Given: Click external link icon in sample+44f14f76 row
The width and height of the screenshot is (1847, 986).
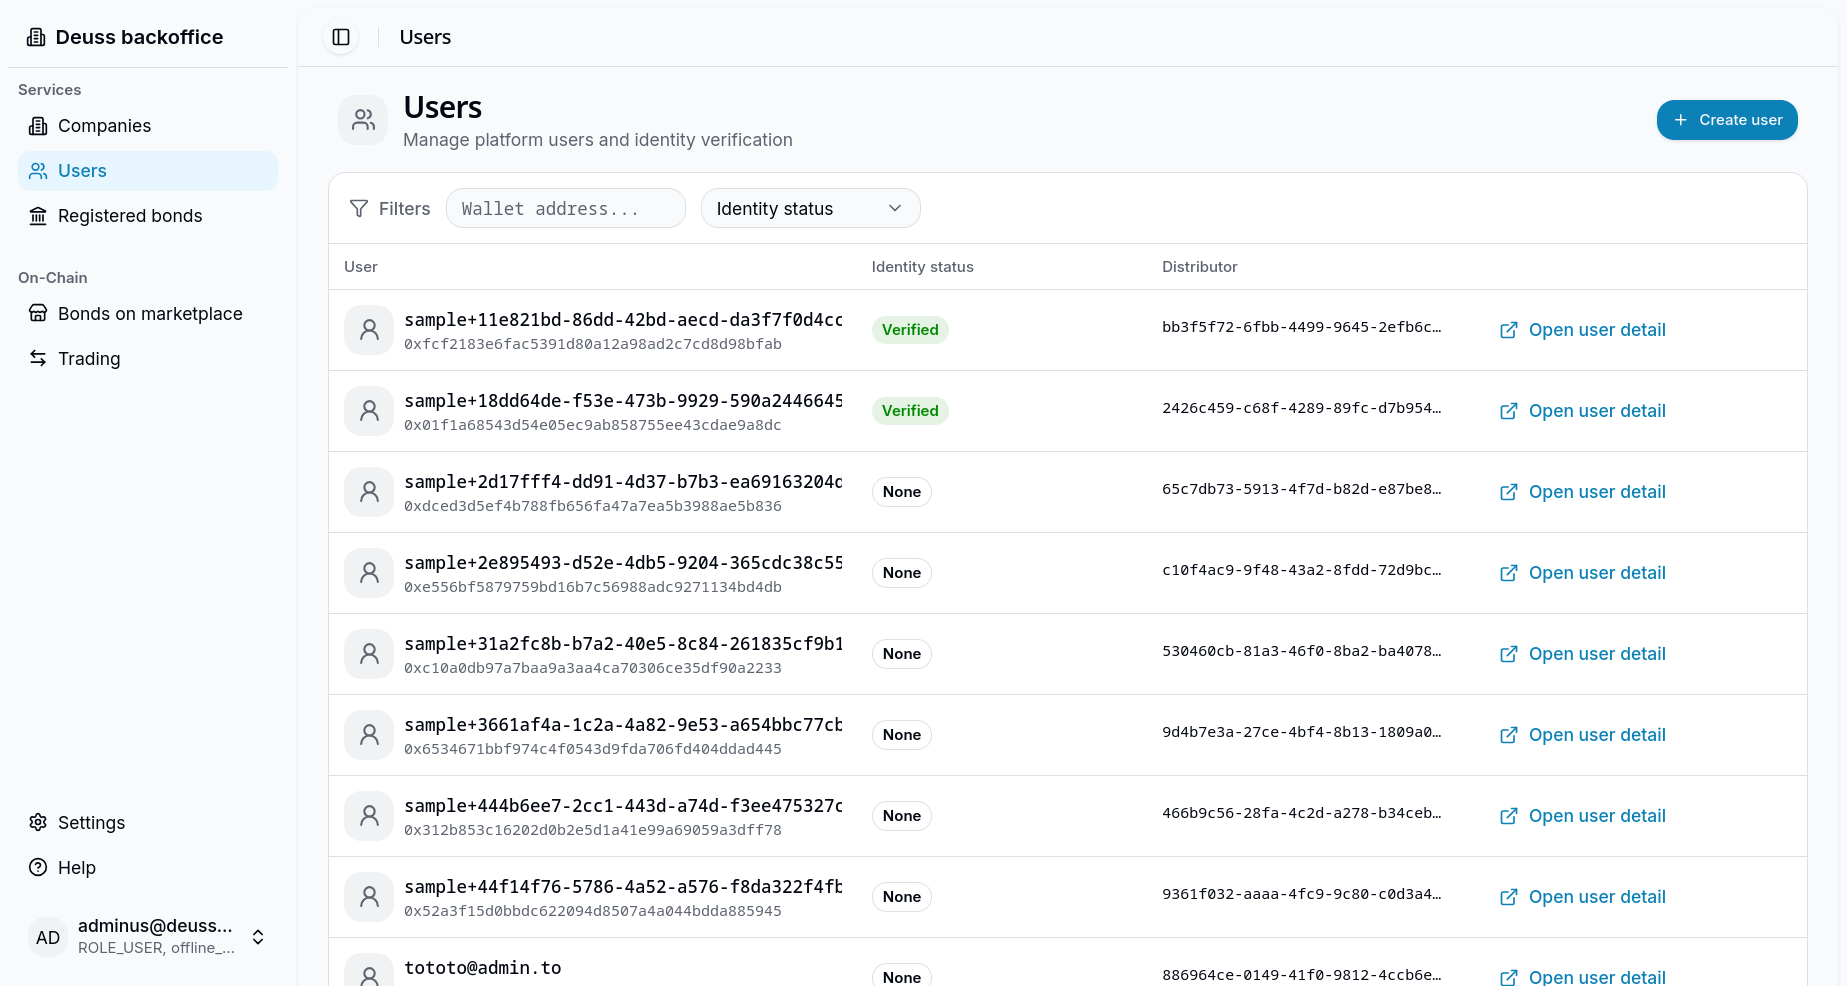Looking at the screenshot, I should (x=1509, y=897).
